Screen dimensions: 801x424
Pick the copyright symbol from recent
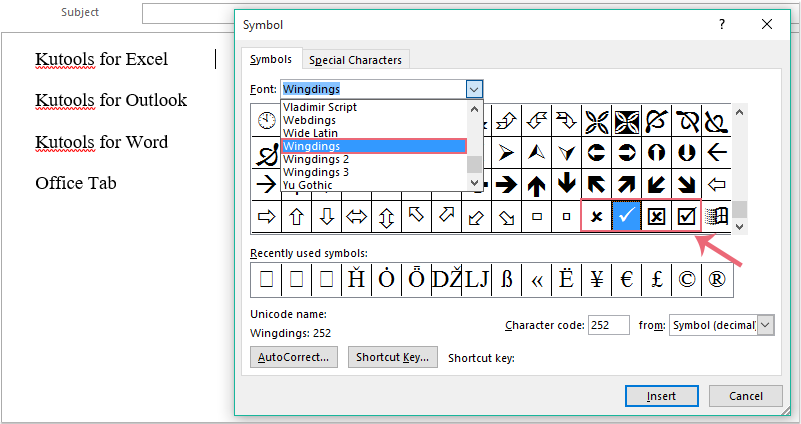click(688, 280)
